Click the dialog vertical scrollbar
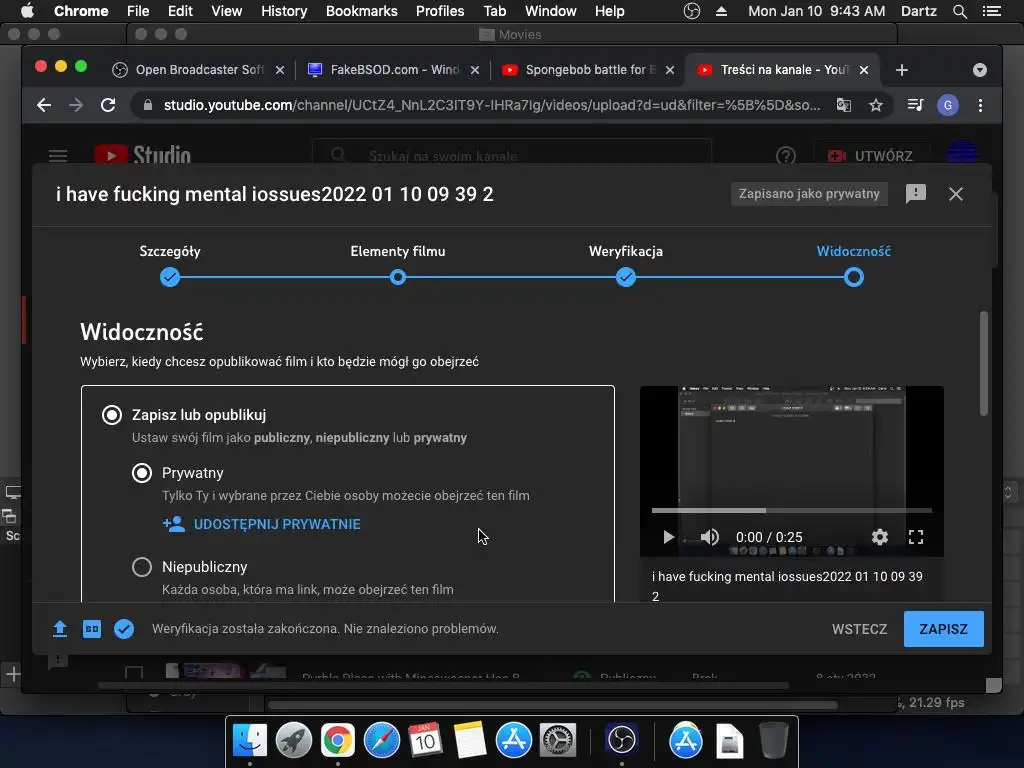The image size is (1024, 768). 984,364
